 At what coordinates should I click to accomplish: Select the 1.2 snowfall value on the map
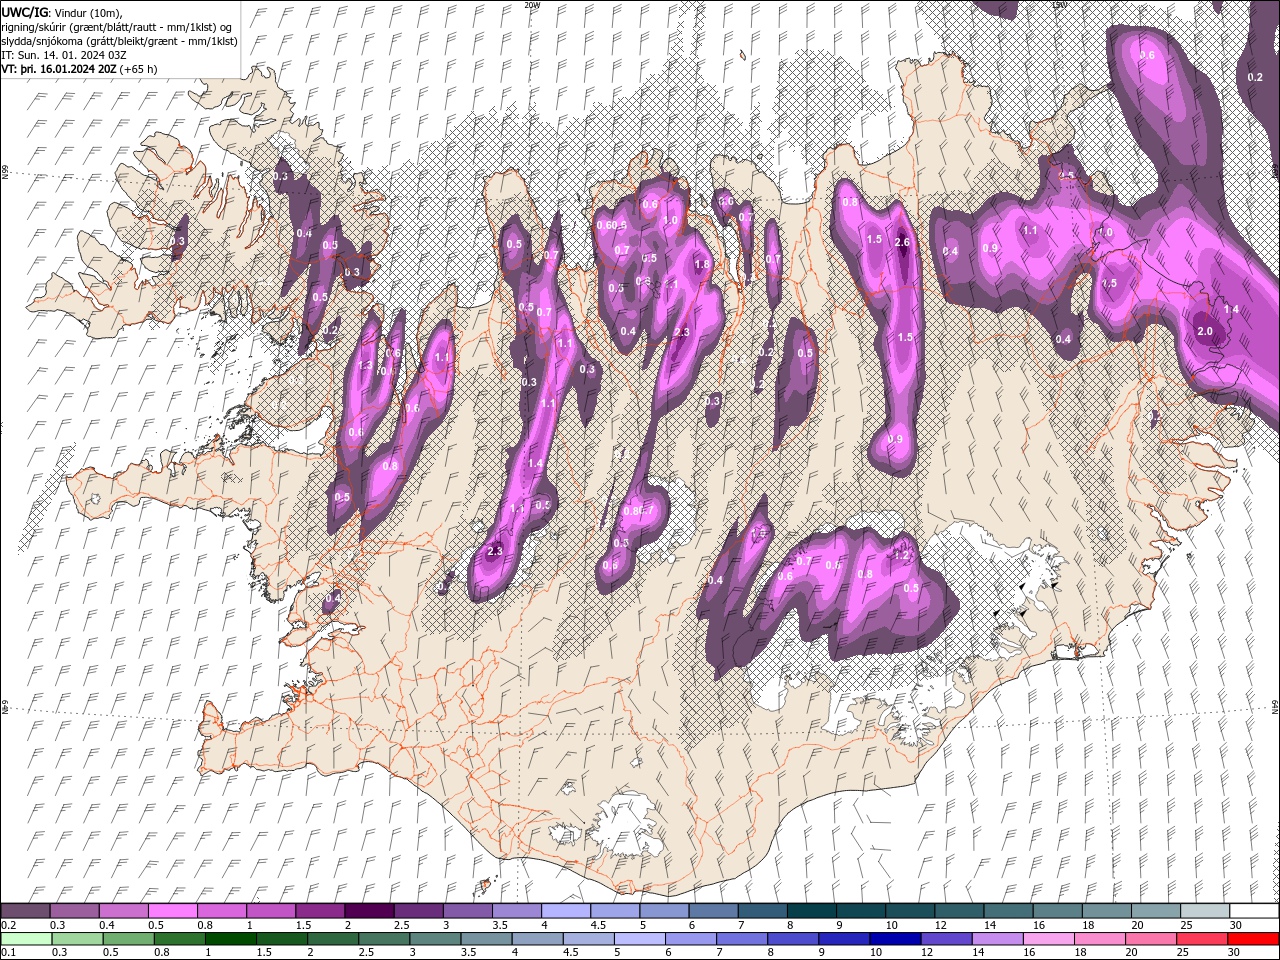click(x=900, y=555)
